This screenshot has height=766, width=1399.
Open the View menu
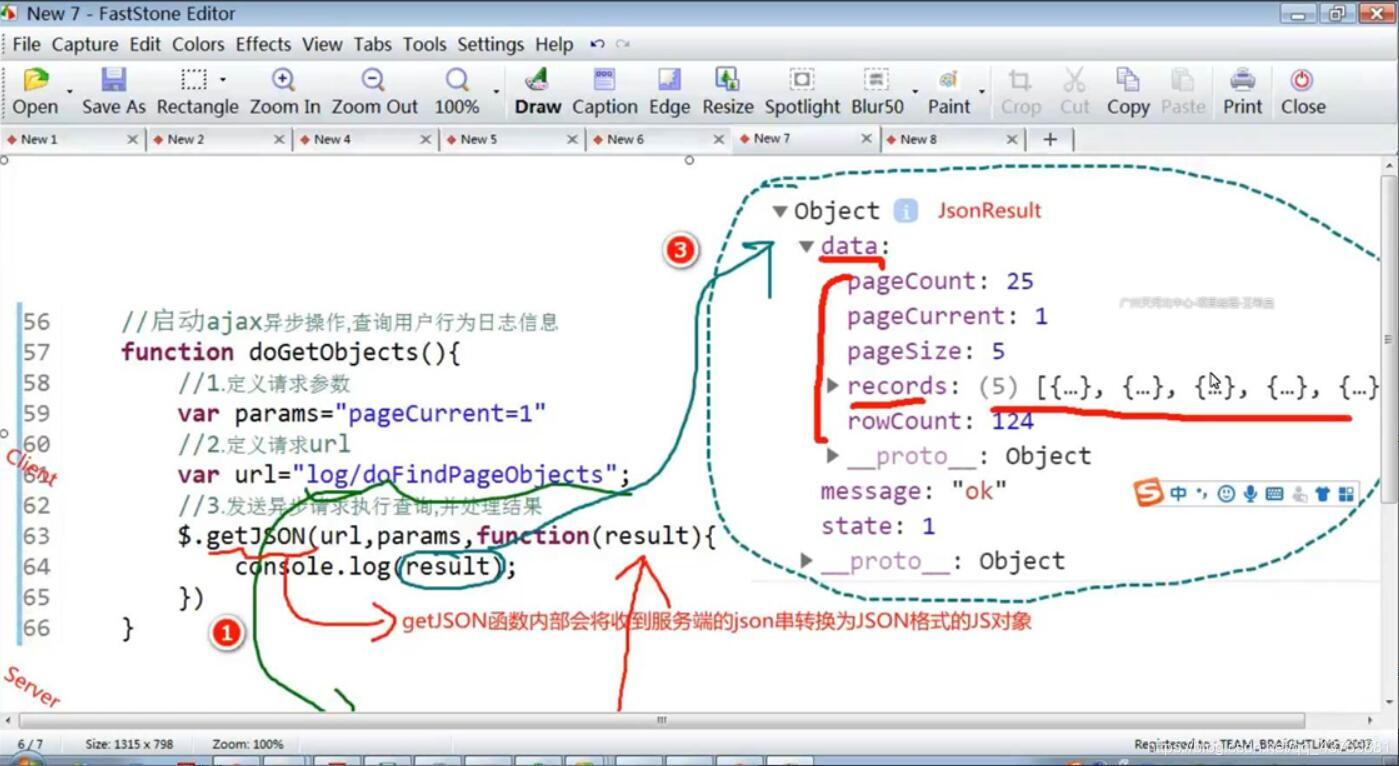(322, 44)
